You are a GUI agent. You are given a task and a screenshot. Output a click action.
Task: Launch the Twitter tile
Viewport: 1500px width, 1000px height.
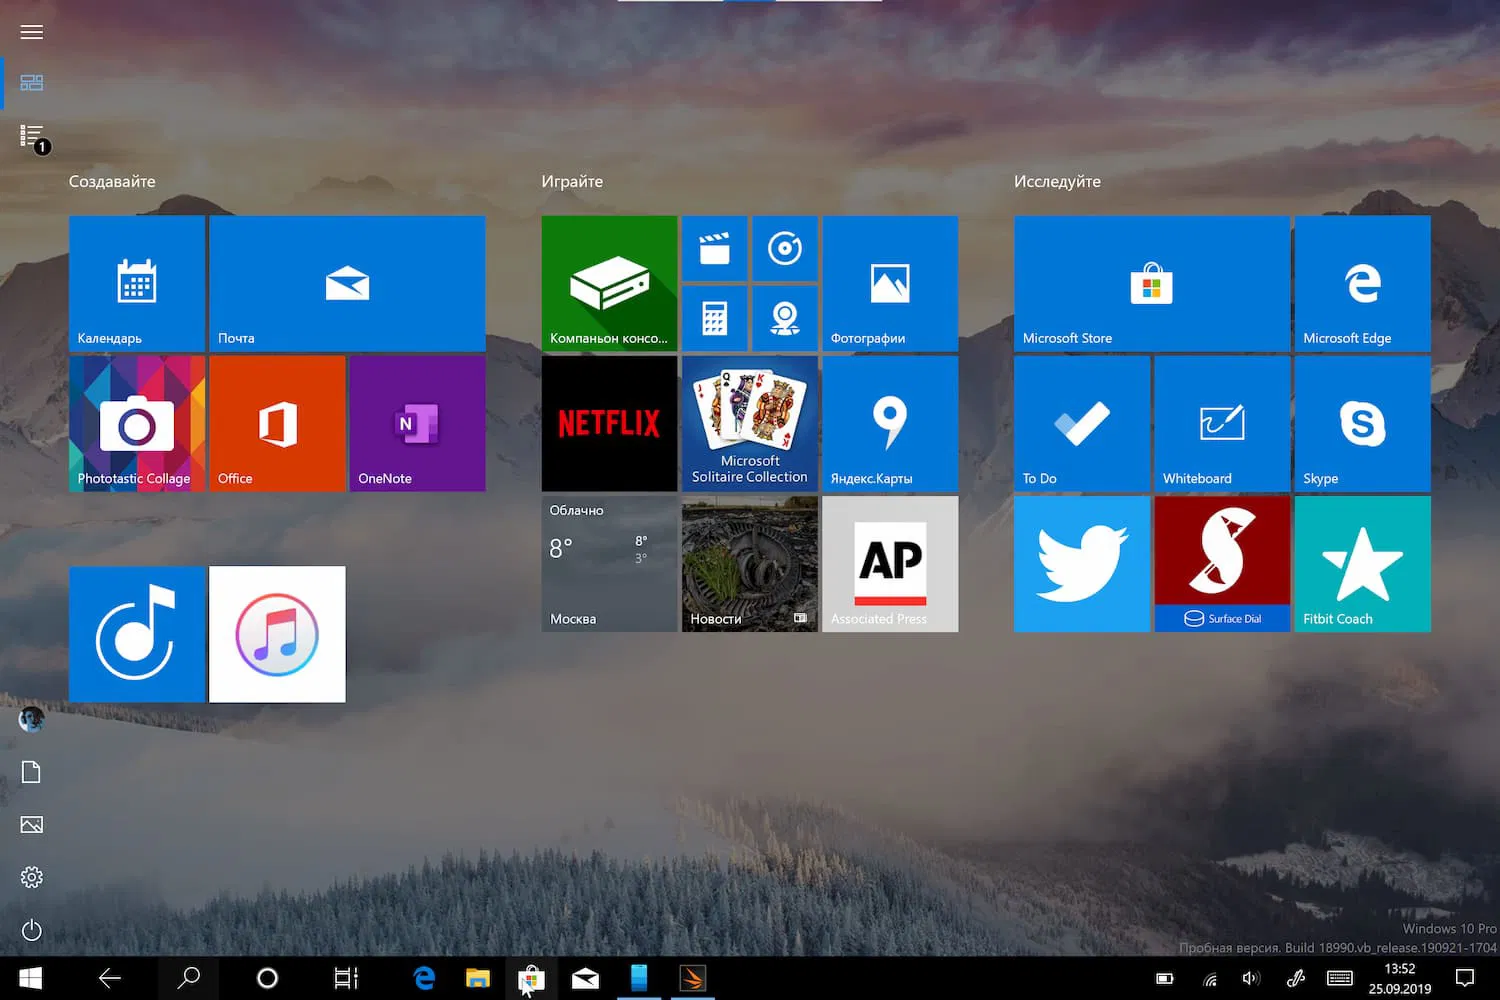pos(1081,563)
